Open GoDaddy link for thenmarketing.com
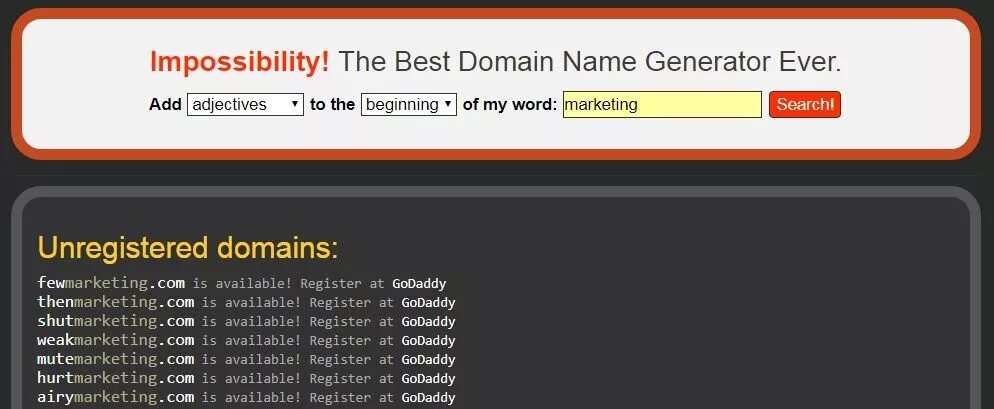This screenshot has width=994, height=409. [x=428, y=302]
